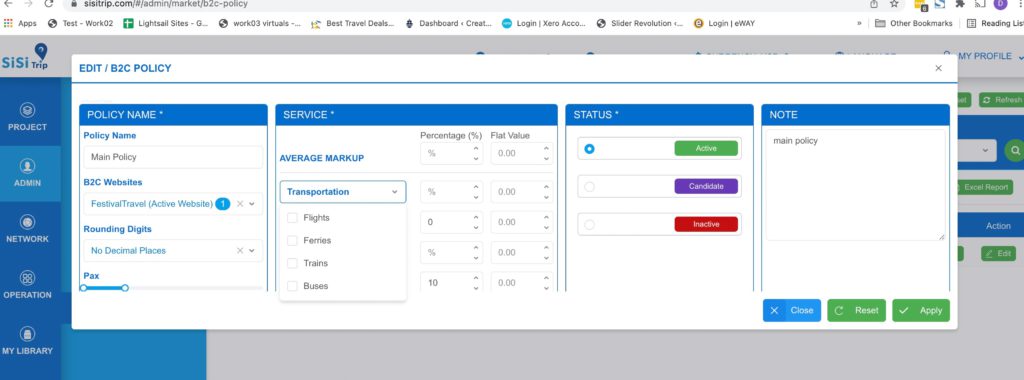
Task: Open the Dashboard Creat... bookmark
Action: tap(449, 24)
